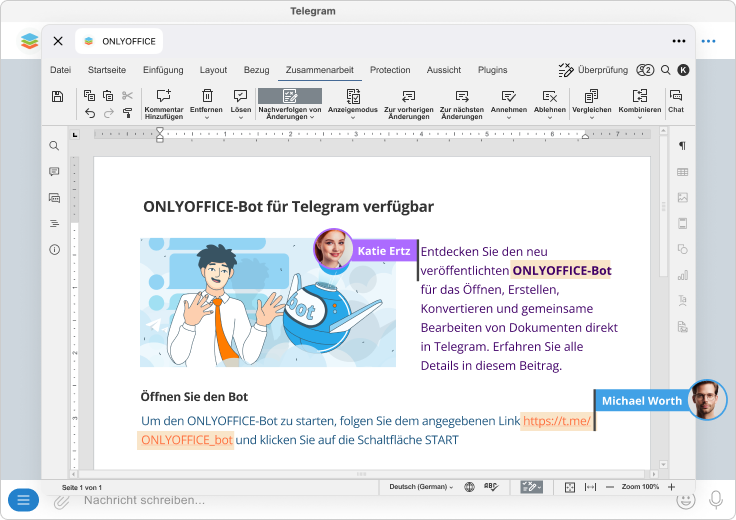Screen dimensions: 736x520
Task: Click the Copy icon in toolbar
Action: (89, 95)
